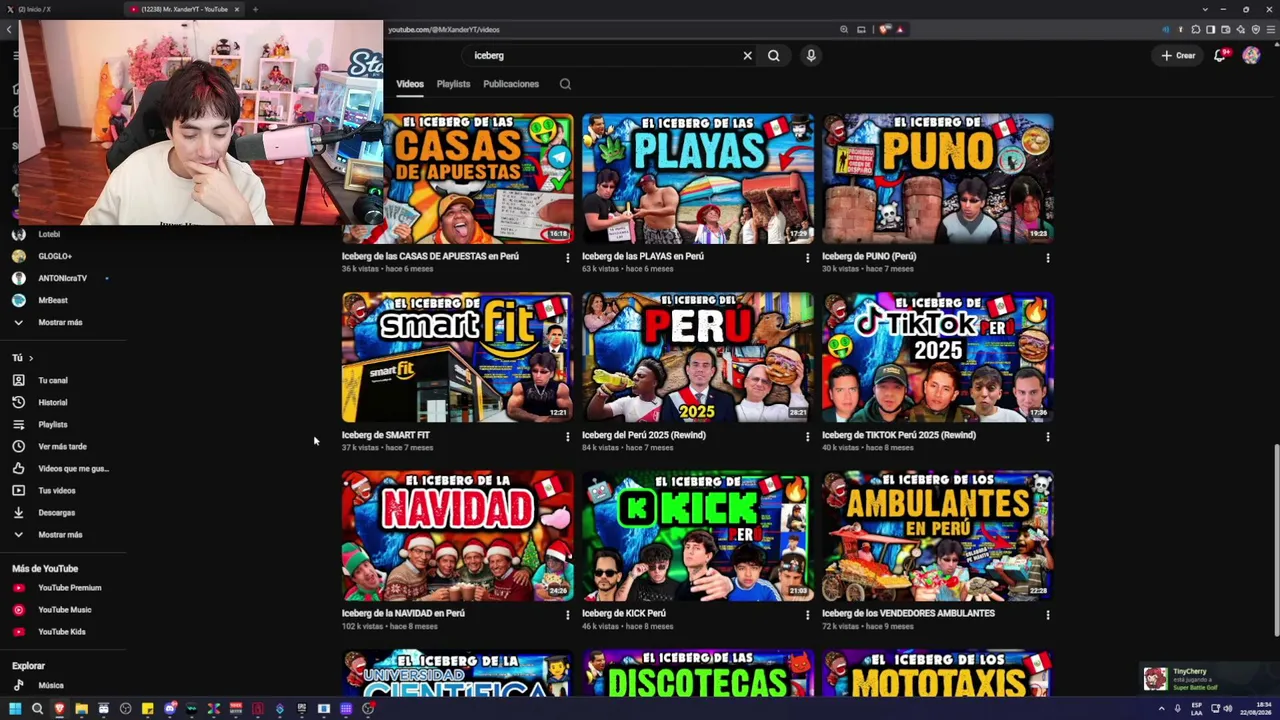
Task: Switch to the Playlists channel tab
Action: (453, 84)
